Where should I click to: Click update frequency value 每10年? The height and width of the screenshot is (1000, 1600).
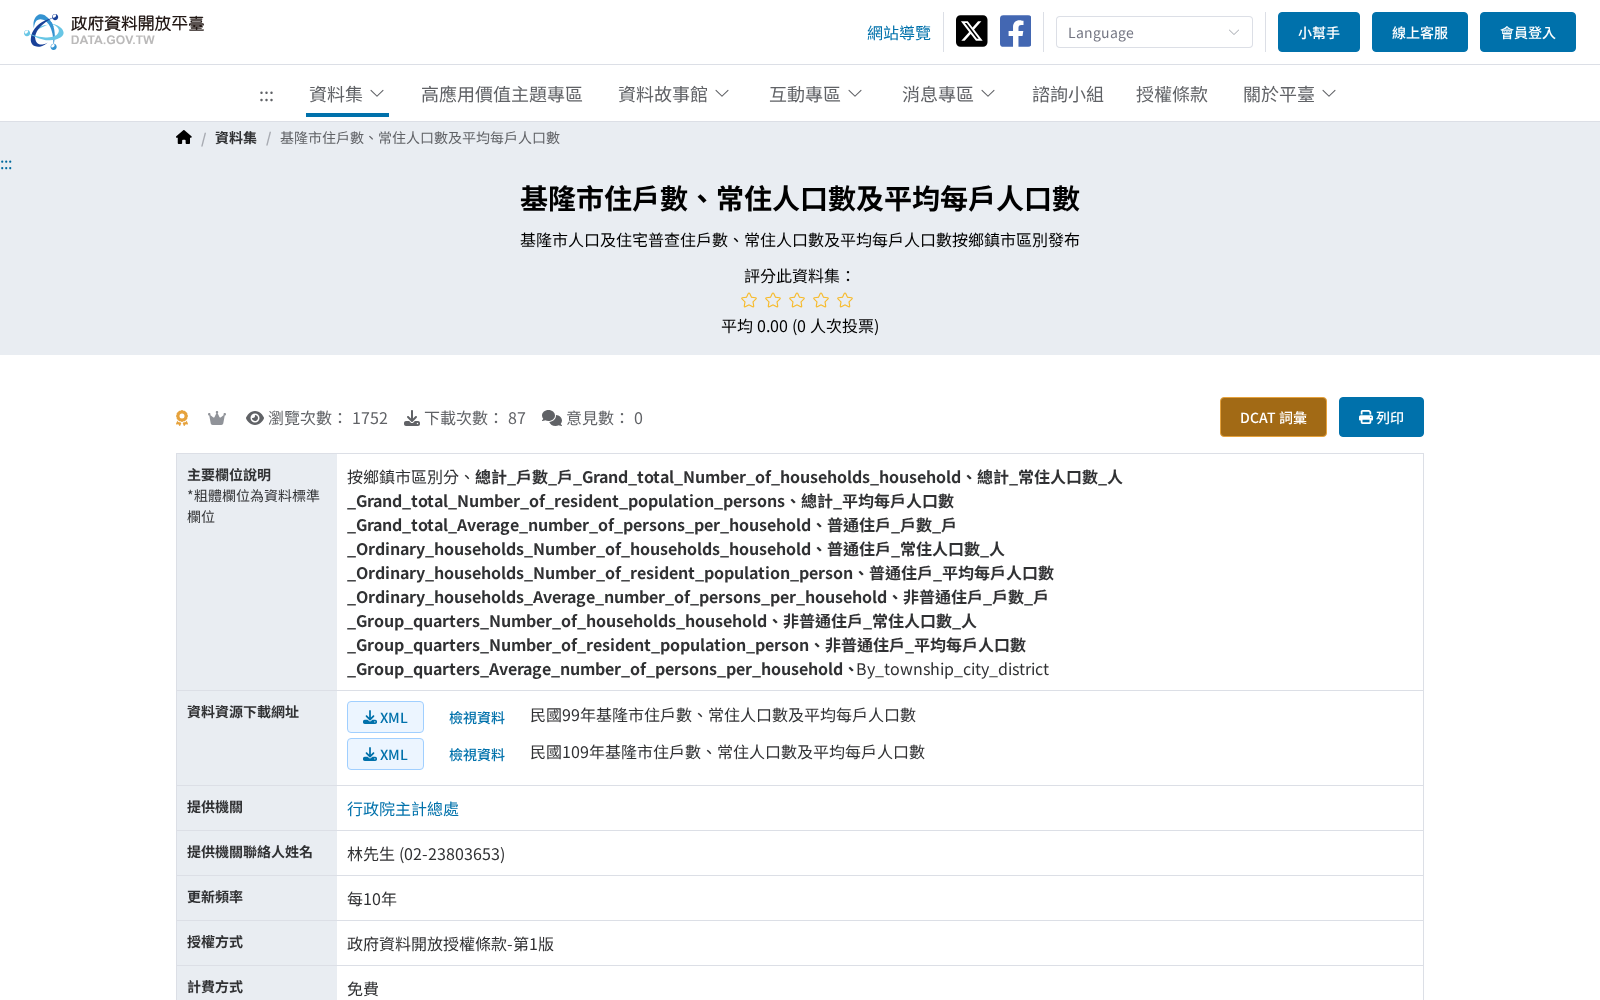click(x=372, y=898)
